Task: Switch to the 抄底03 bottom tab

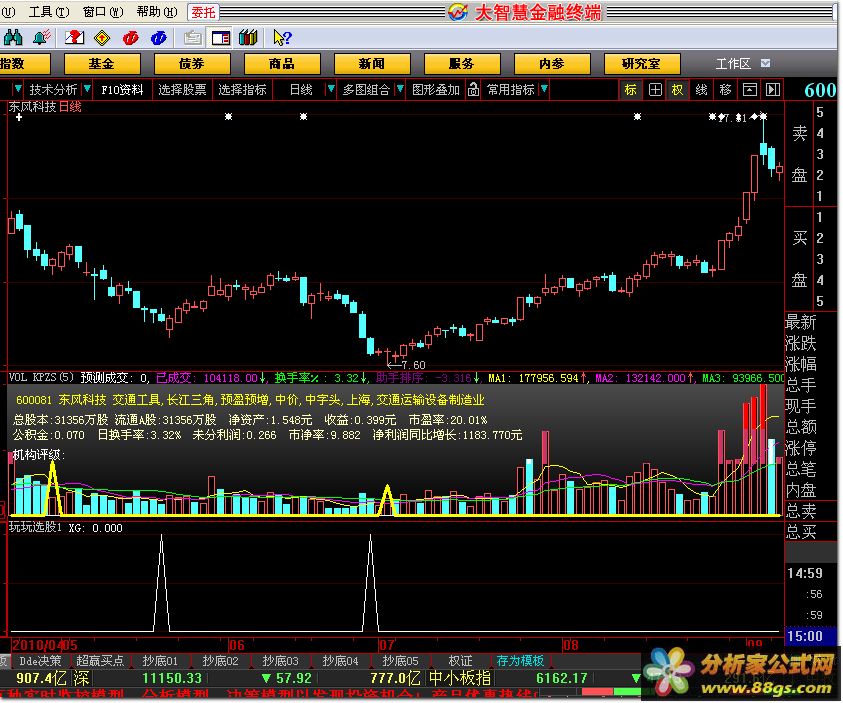Action: 280,661
